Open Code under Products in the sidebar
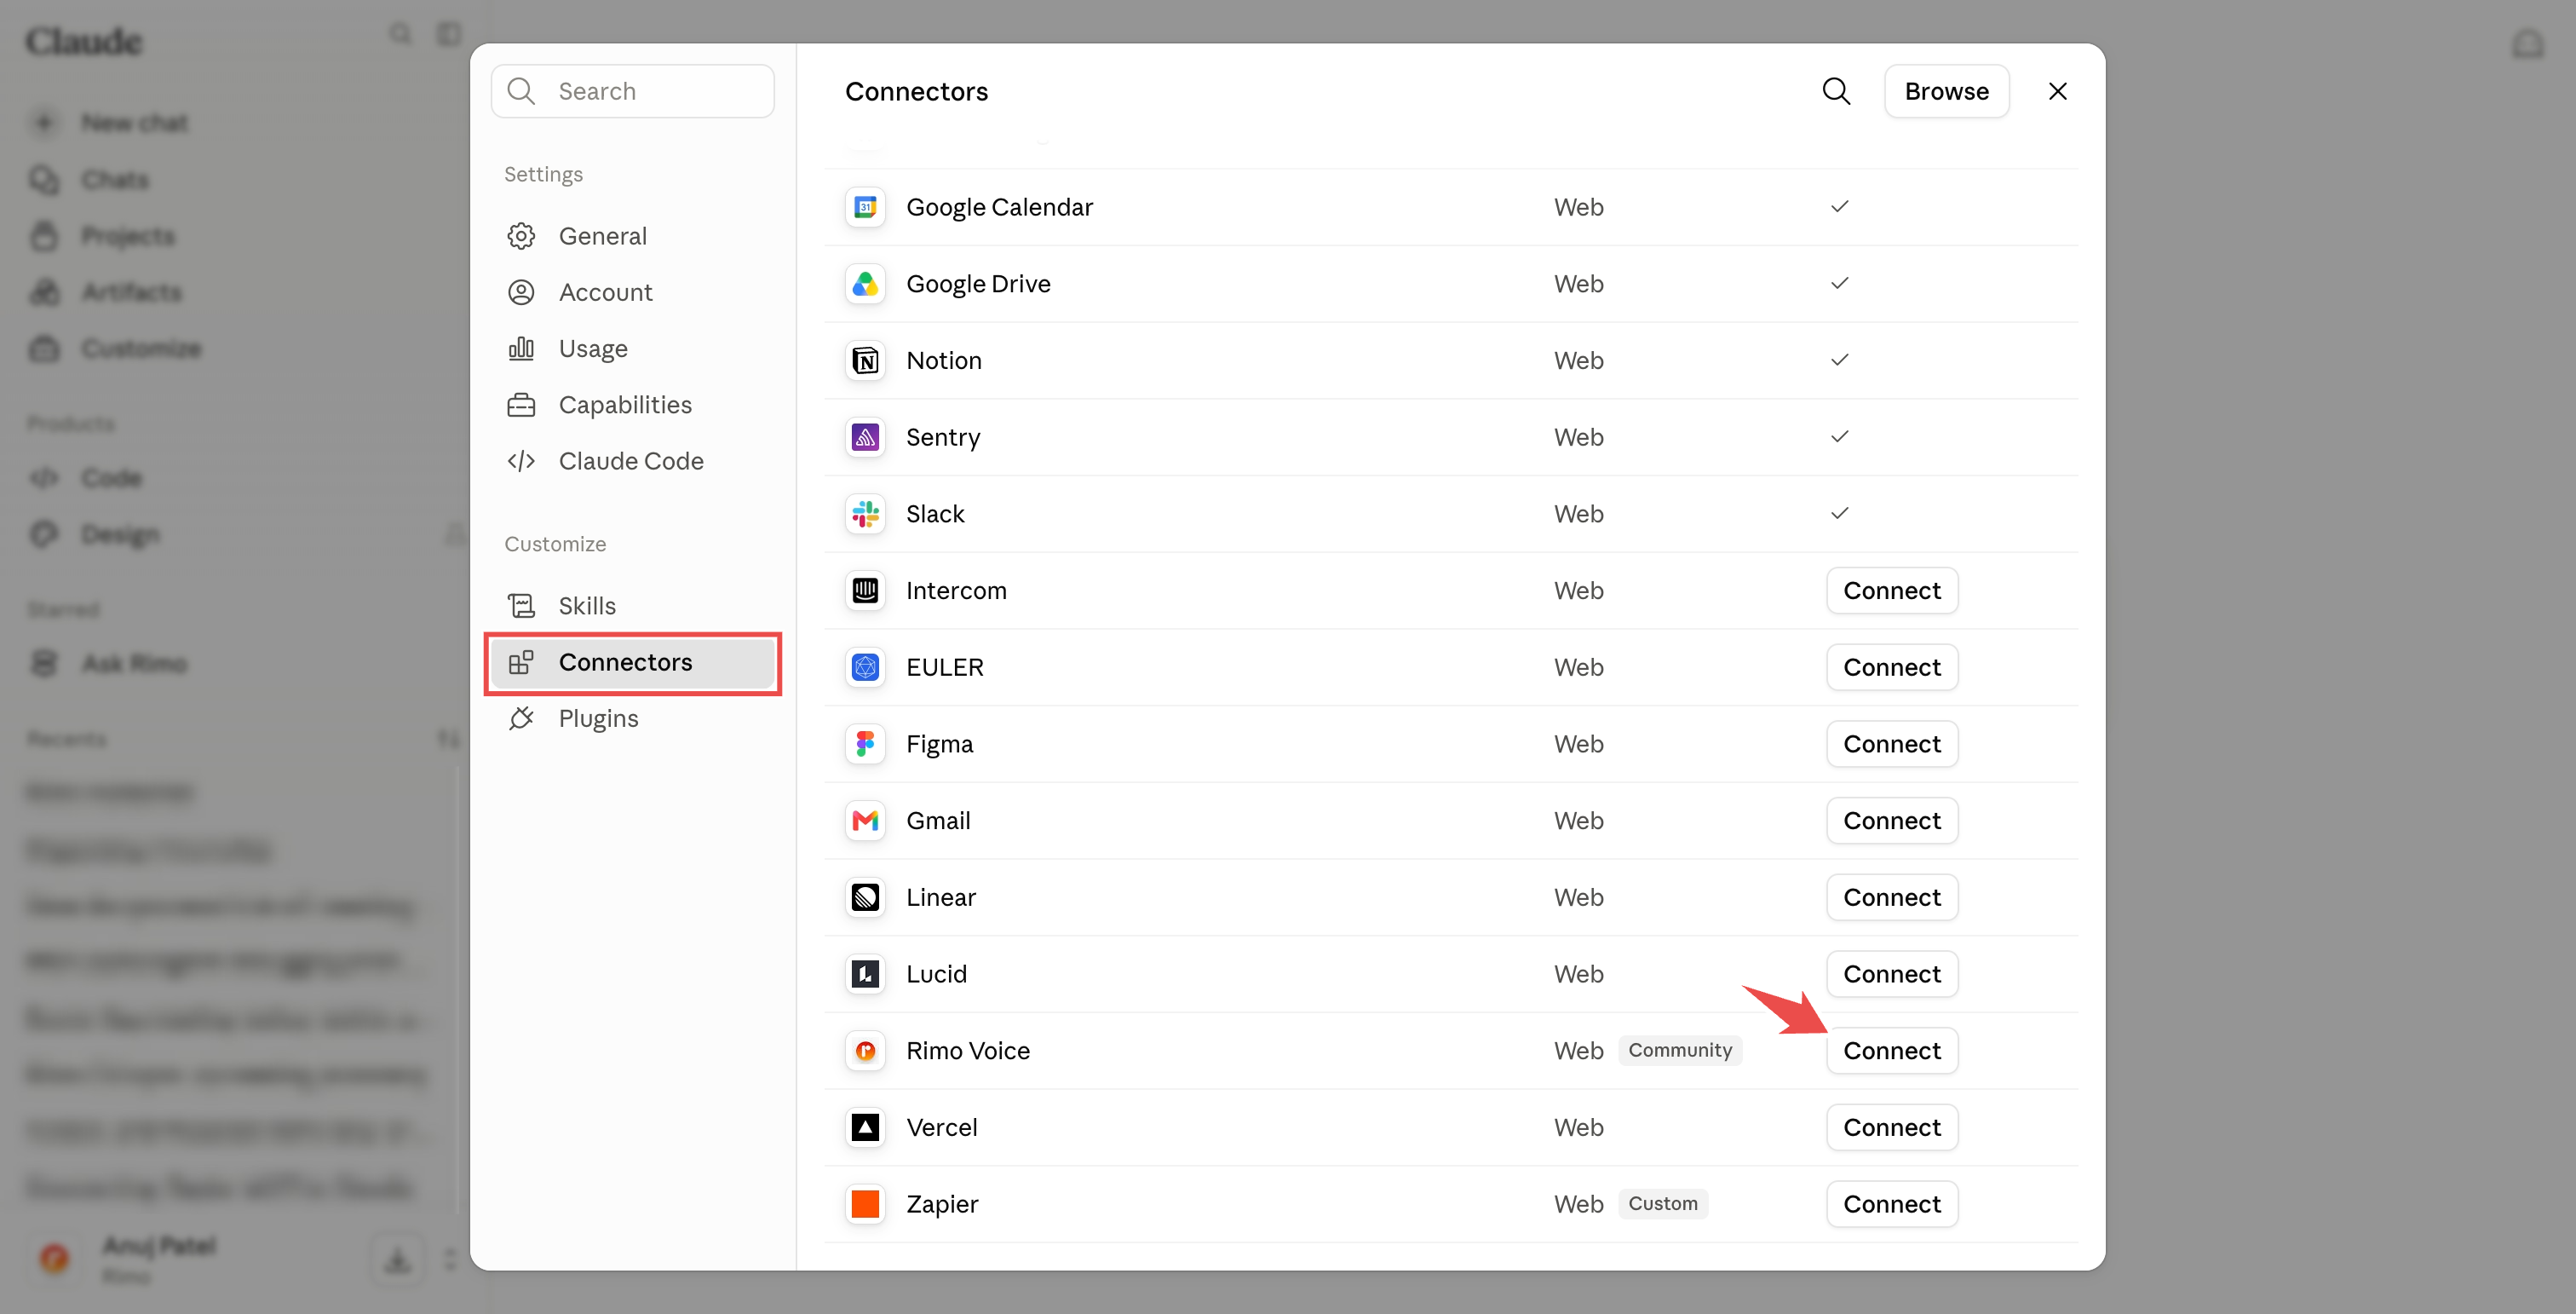Viewport: 2576px width, 1314px height. (86, 478)
